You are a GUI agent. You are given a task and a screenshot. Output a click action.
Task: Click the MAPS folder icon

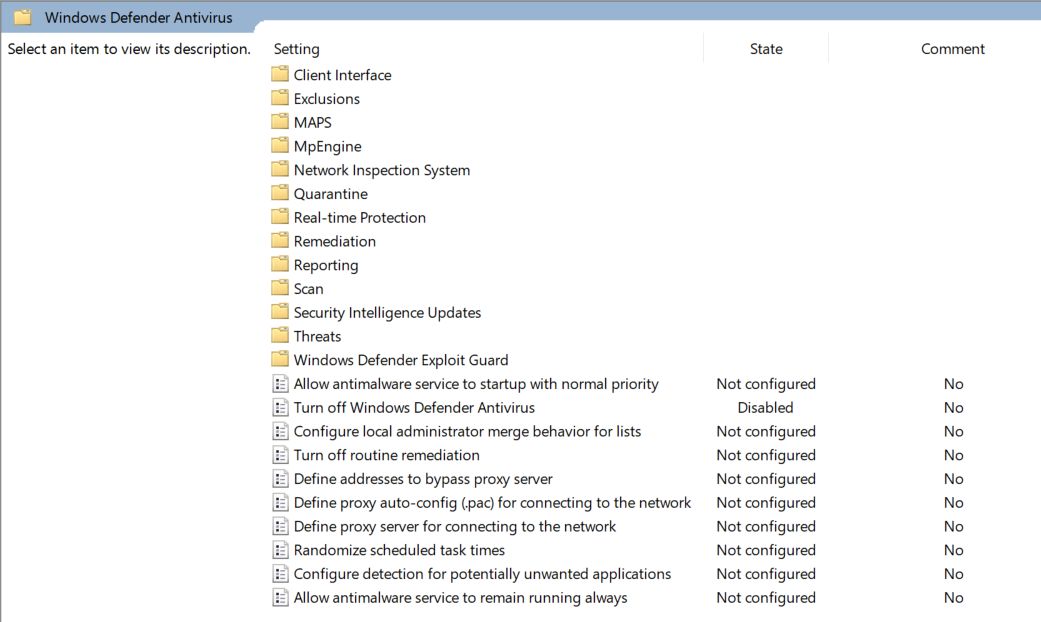(x=280, y=121)
